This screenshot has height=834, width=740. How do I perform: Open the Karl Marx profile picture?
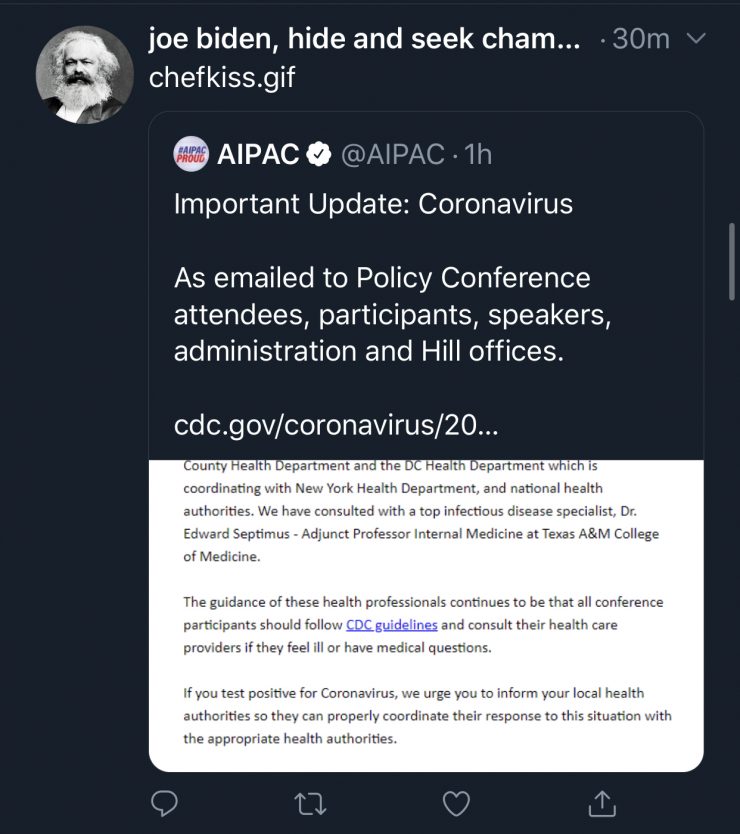(85, 75)
